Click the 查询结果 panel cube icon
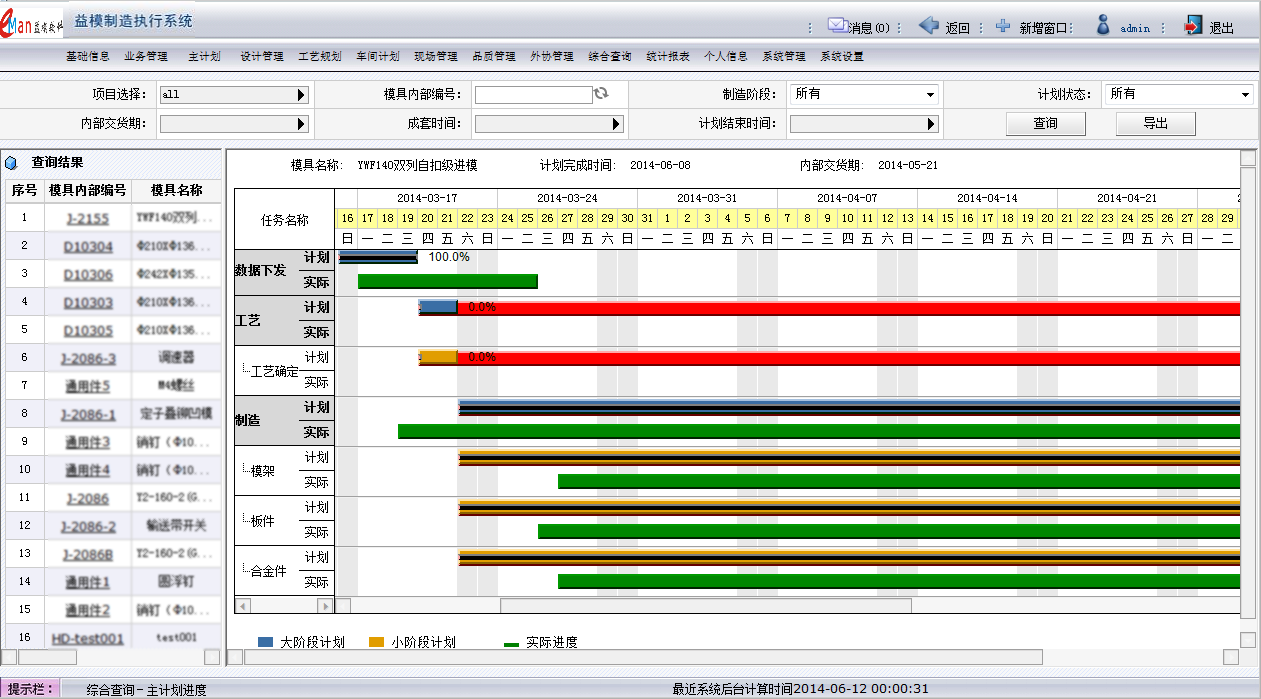The width and height of the screenshot is (1261, 699). tap(11, 162)
